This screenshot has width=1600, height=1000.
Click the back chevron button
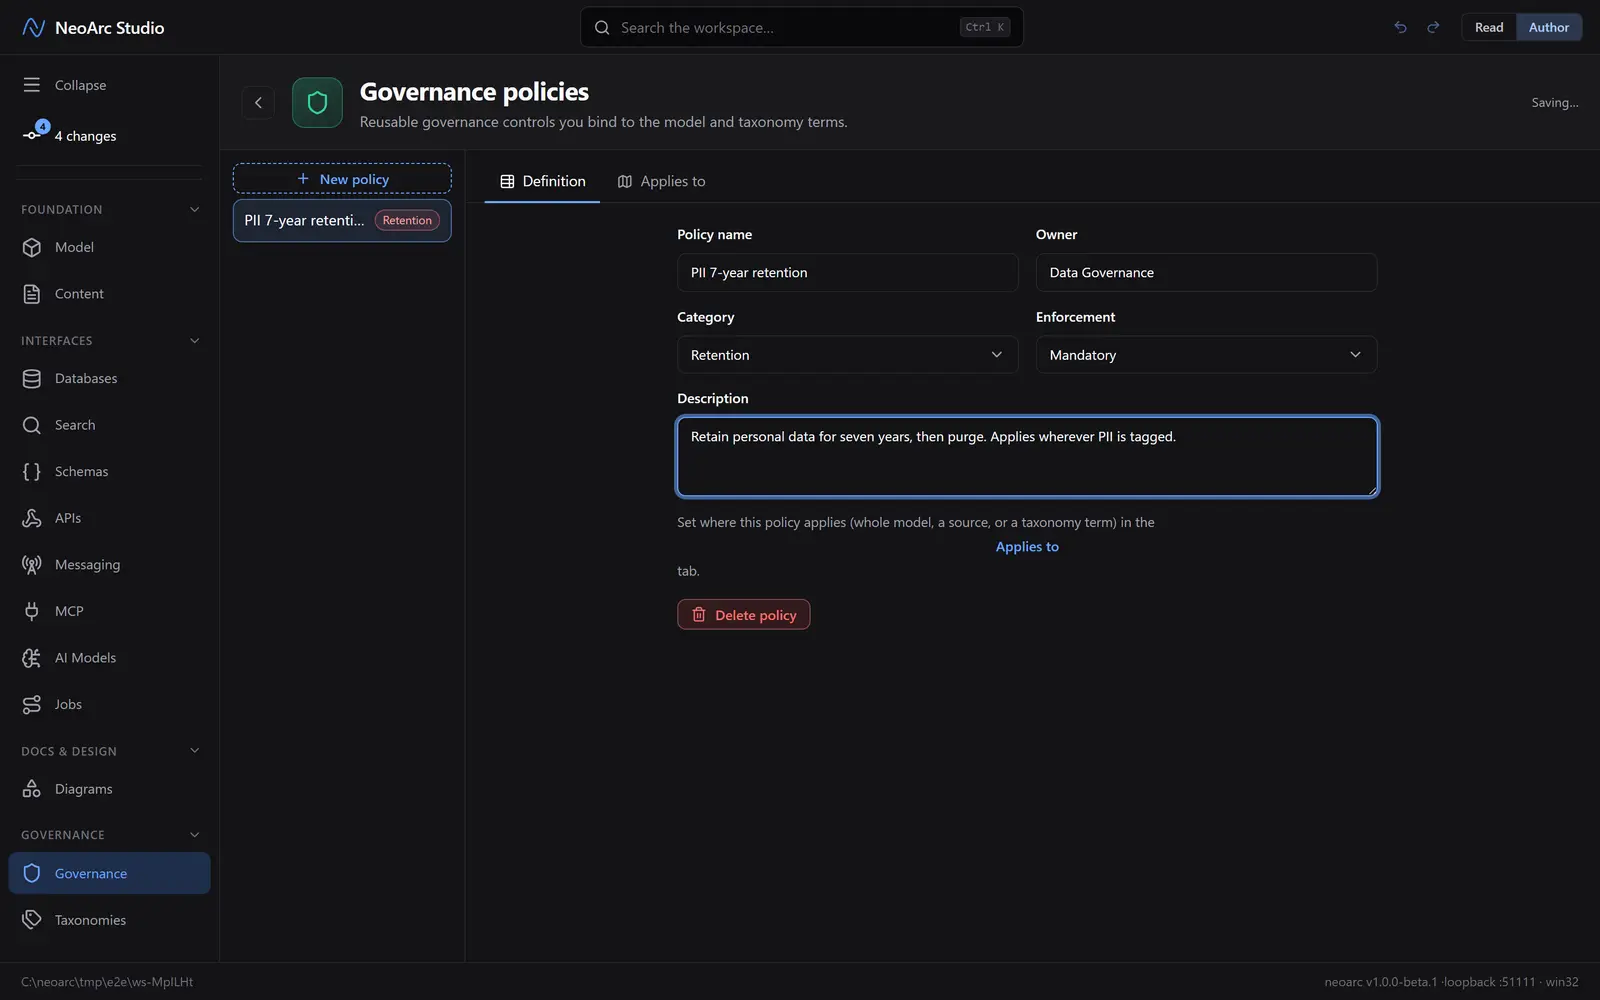pos(258,102)
